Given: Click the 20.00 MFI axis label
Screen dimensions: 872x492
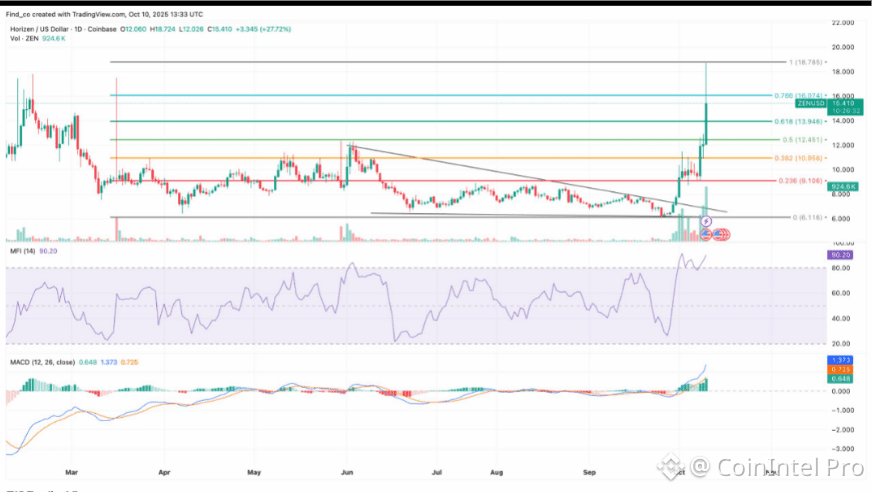Looking at the screenshot, I should point(840,344).
